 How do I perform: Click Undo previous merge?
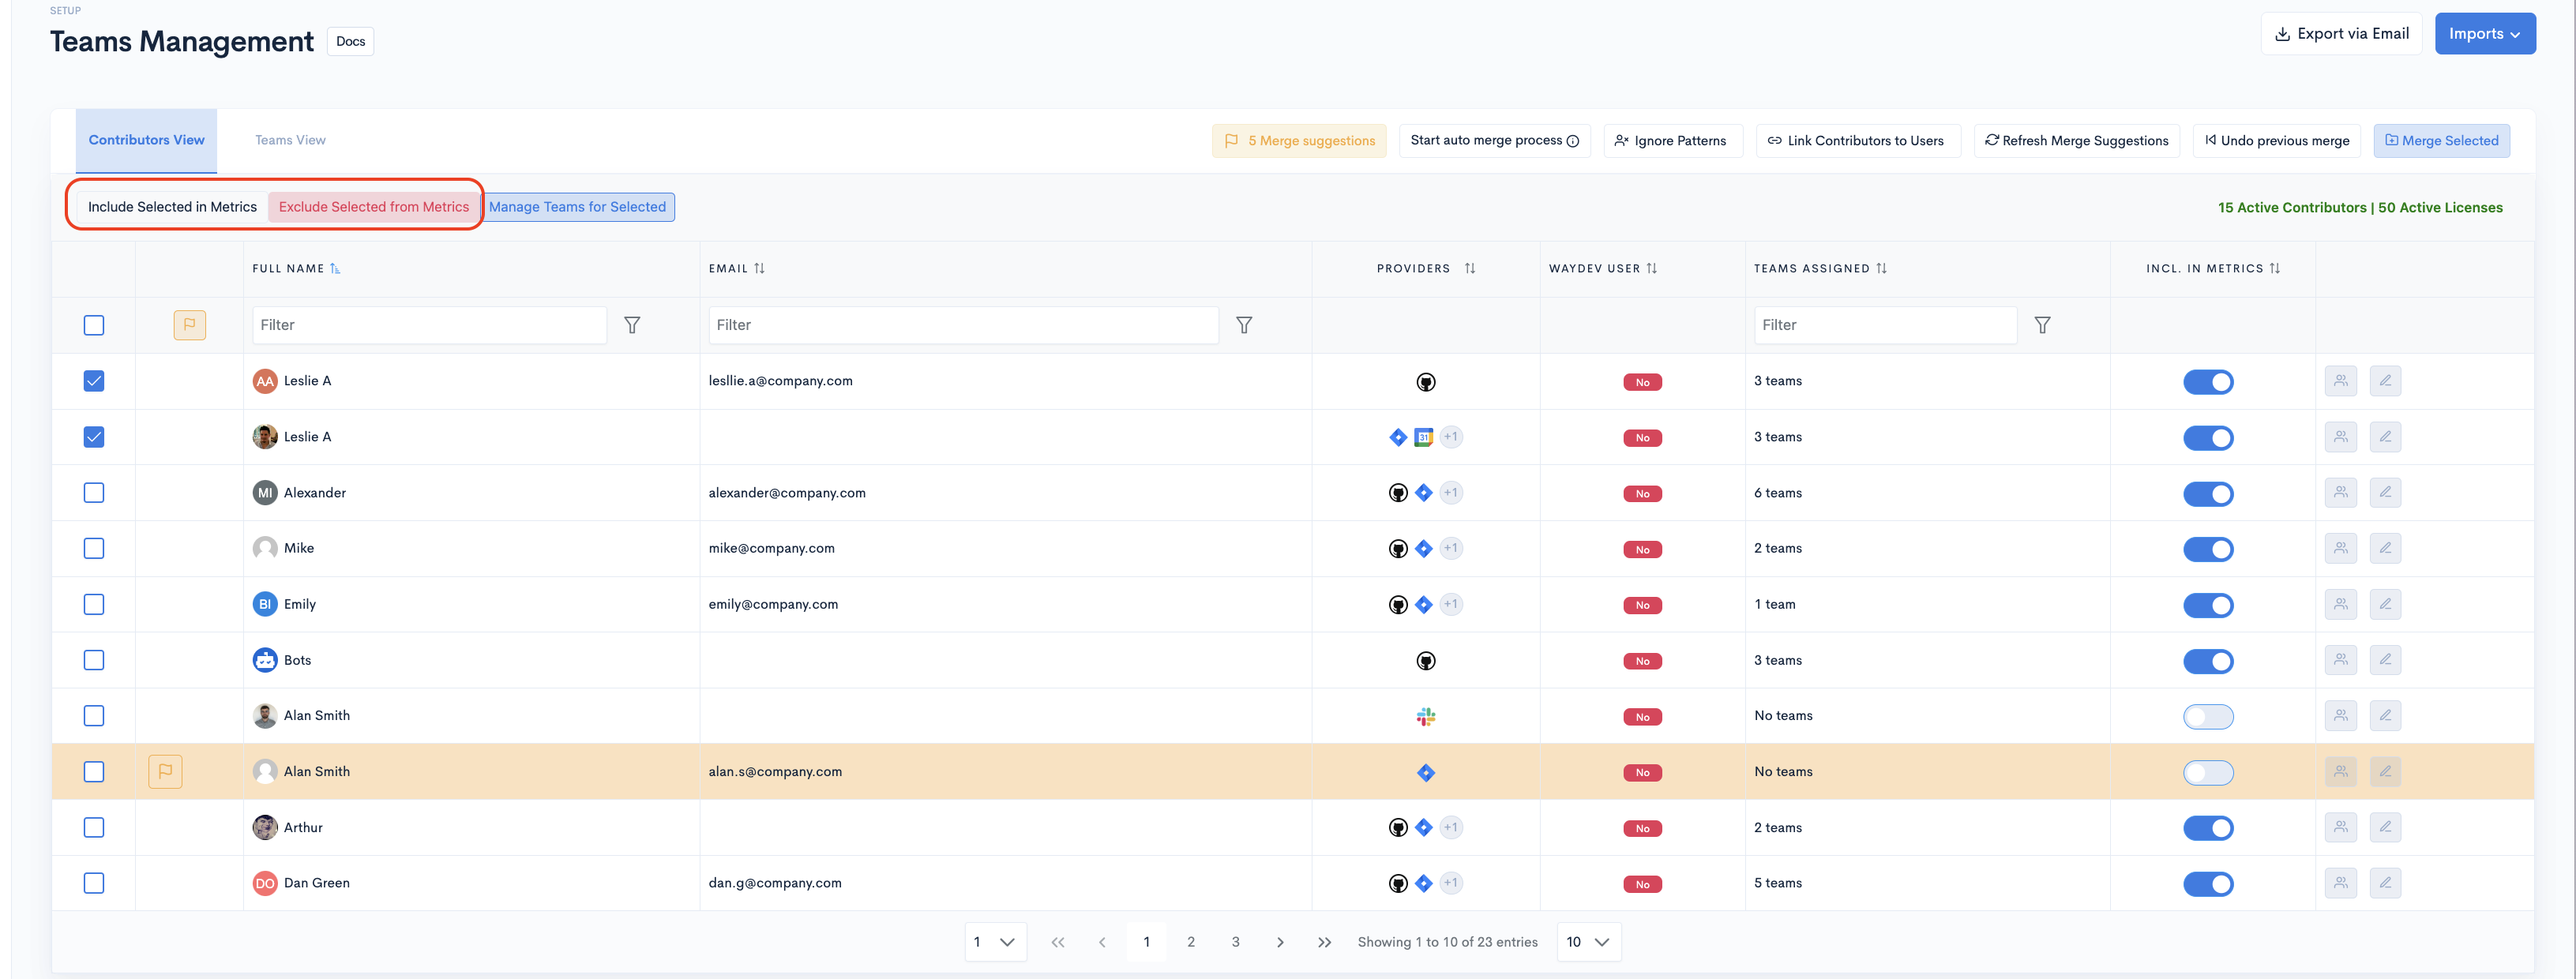click(x=2276, y=141)
